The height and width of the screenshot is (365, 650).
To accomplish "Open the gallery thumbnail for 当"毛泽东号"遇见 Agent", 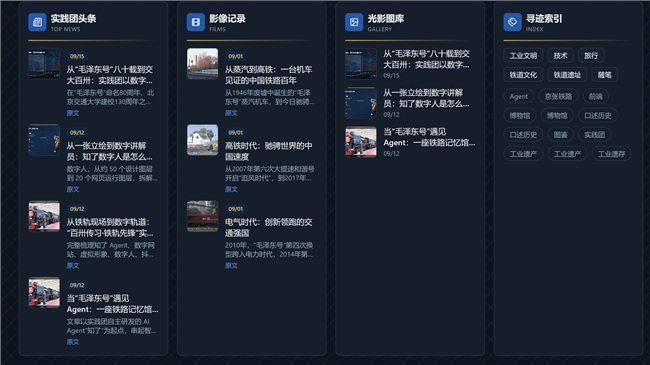I will point(361,142).
